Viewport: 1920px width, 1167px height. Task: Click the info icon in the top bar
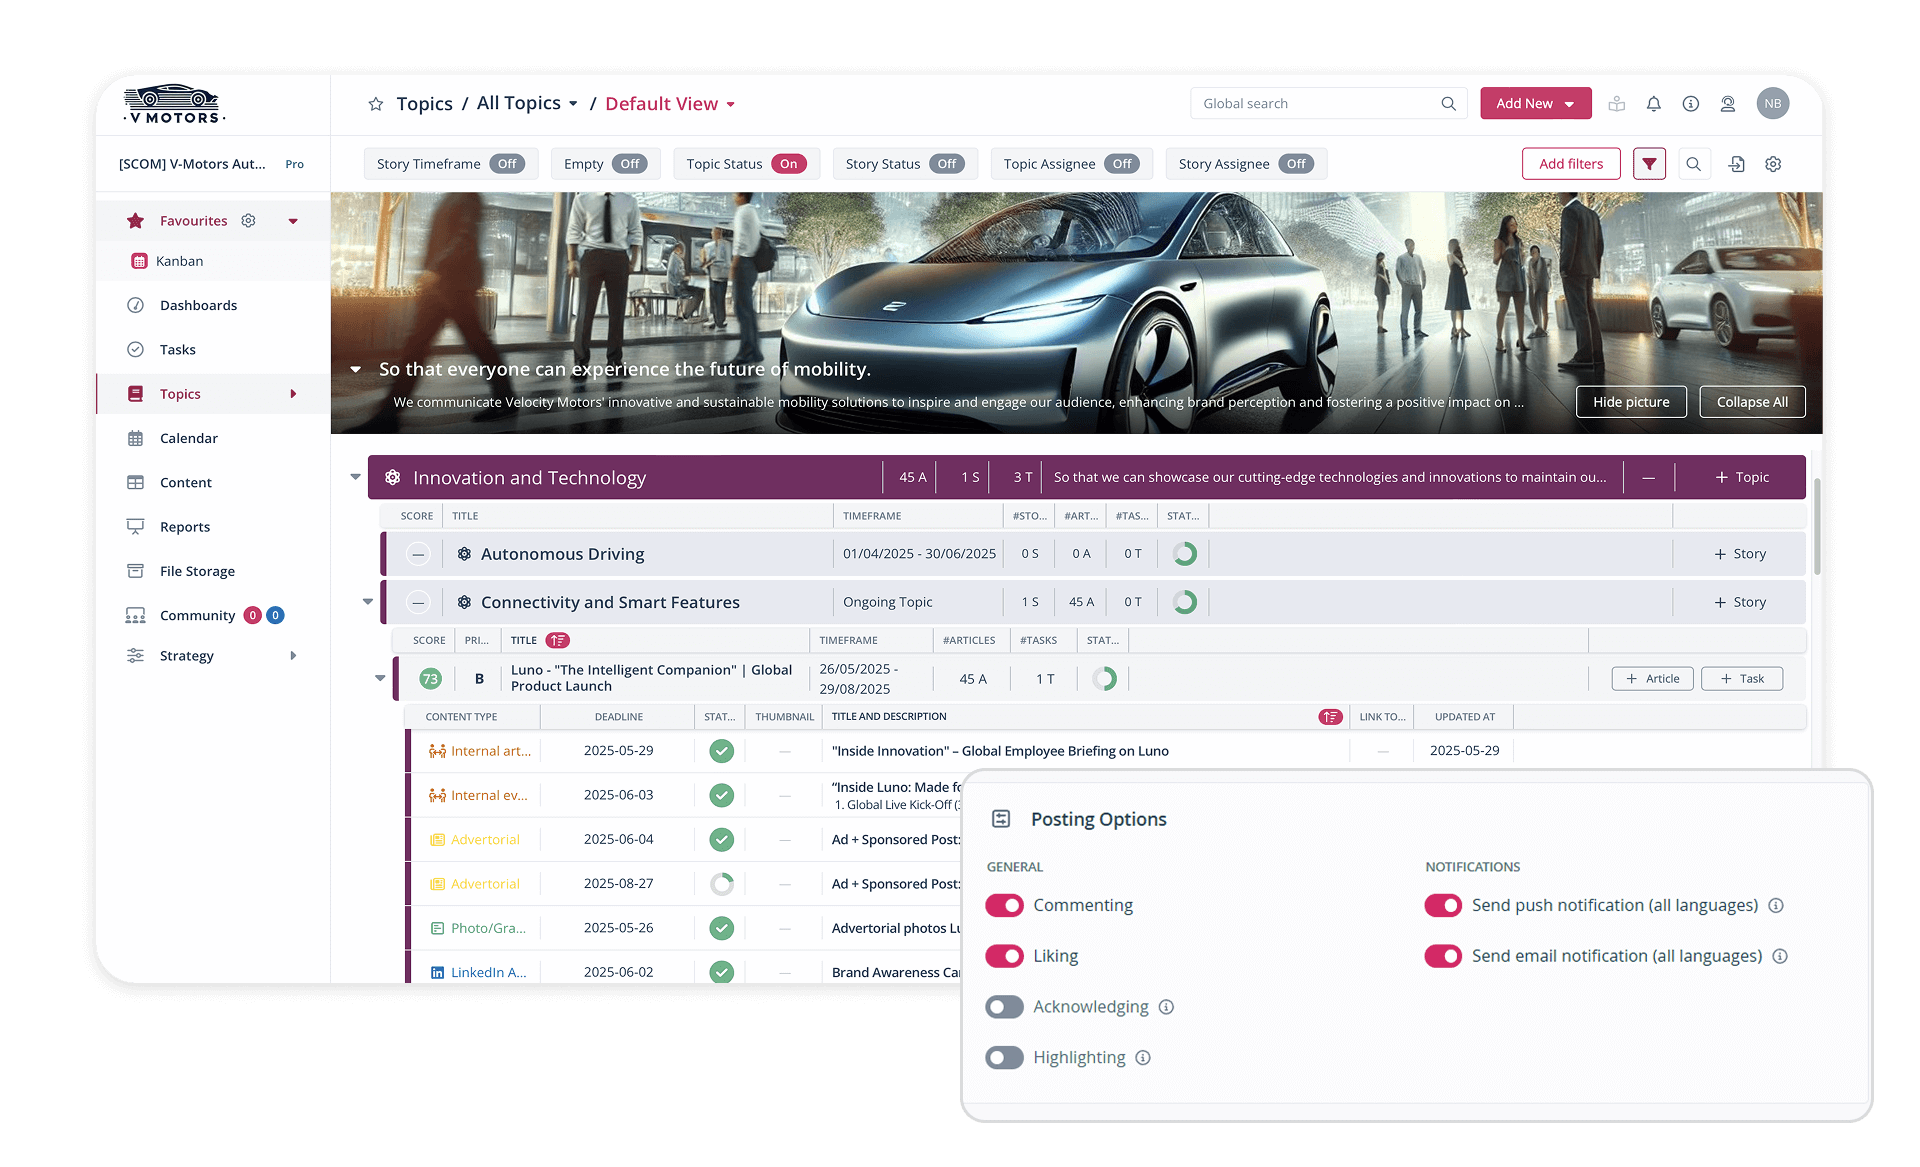click(1690, 103)
